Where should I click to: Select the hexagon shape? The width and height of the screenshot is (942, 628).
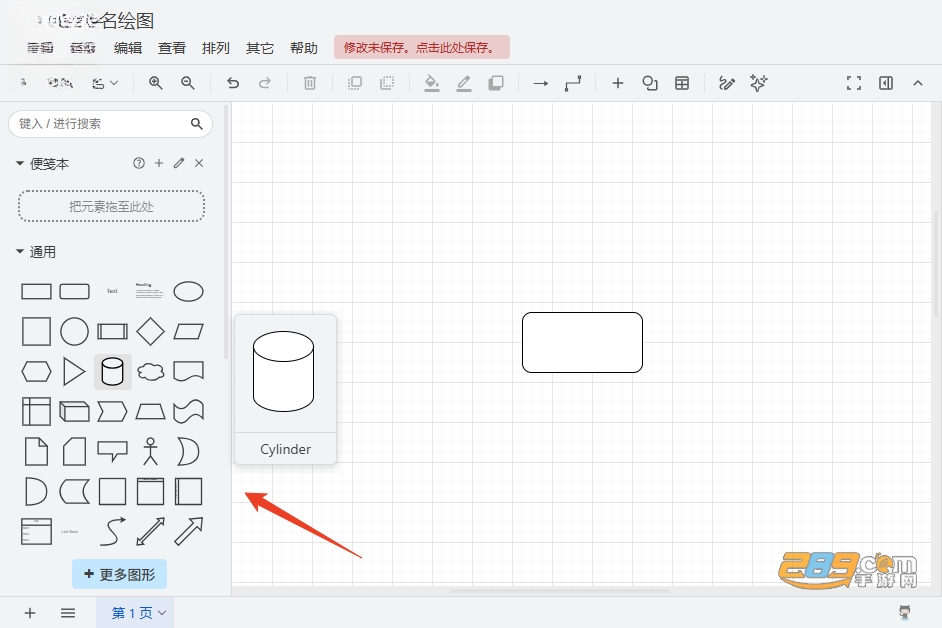click(x=36, y=371)
